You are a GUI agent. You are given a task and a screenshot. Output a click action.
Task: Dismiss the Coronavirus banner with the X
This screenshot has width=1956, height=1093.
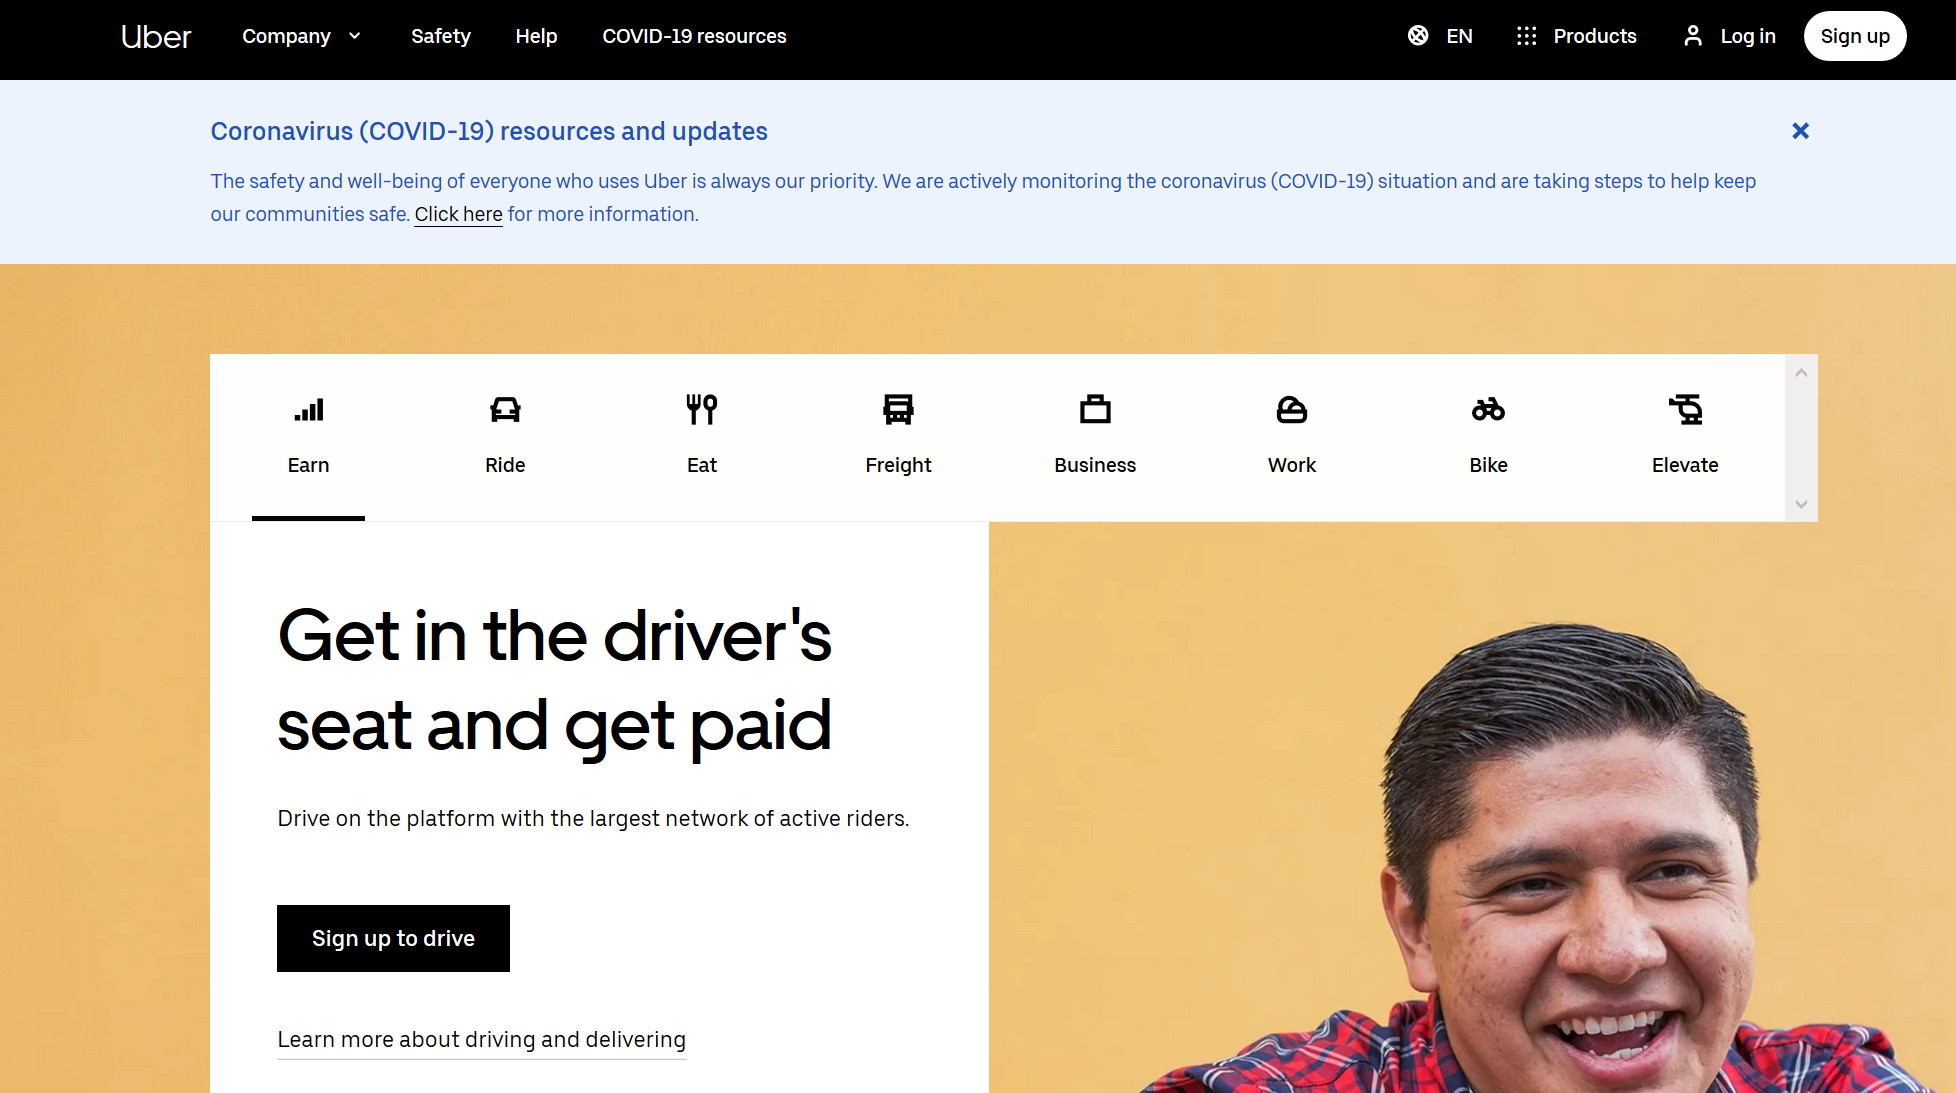click(x=1800, y=131)
